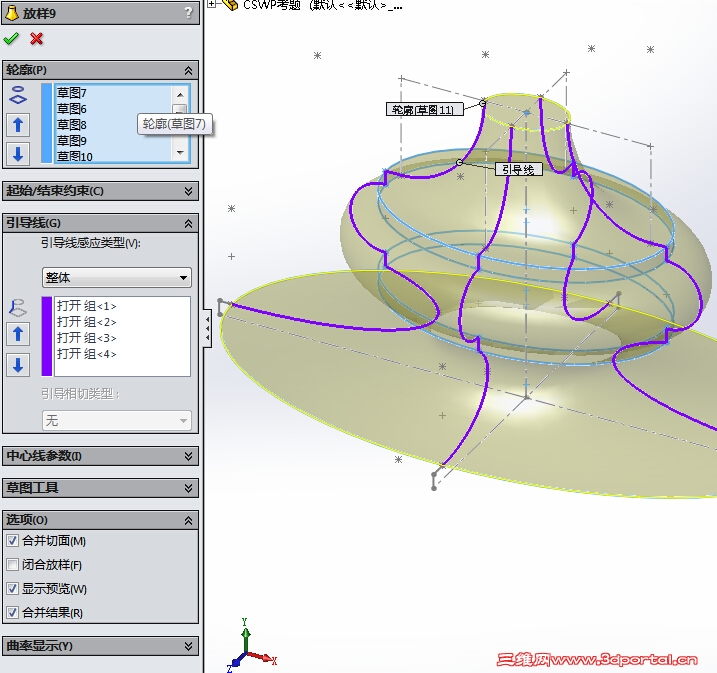Expand the 起始/结束约束(C) section
This screenshot has height=673, width=717.
pos(188,191)
